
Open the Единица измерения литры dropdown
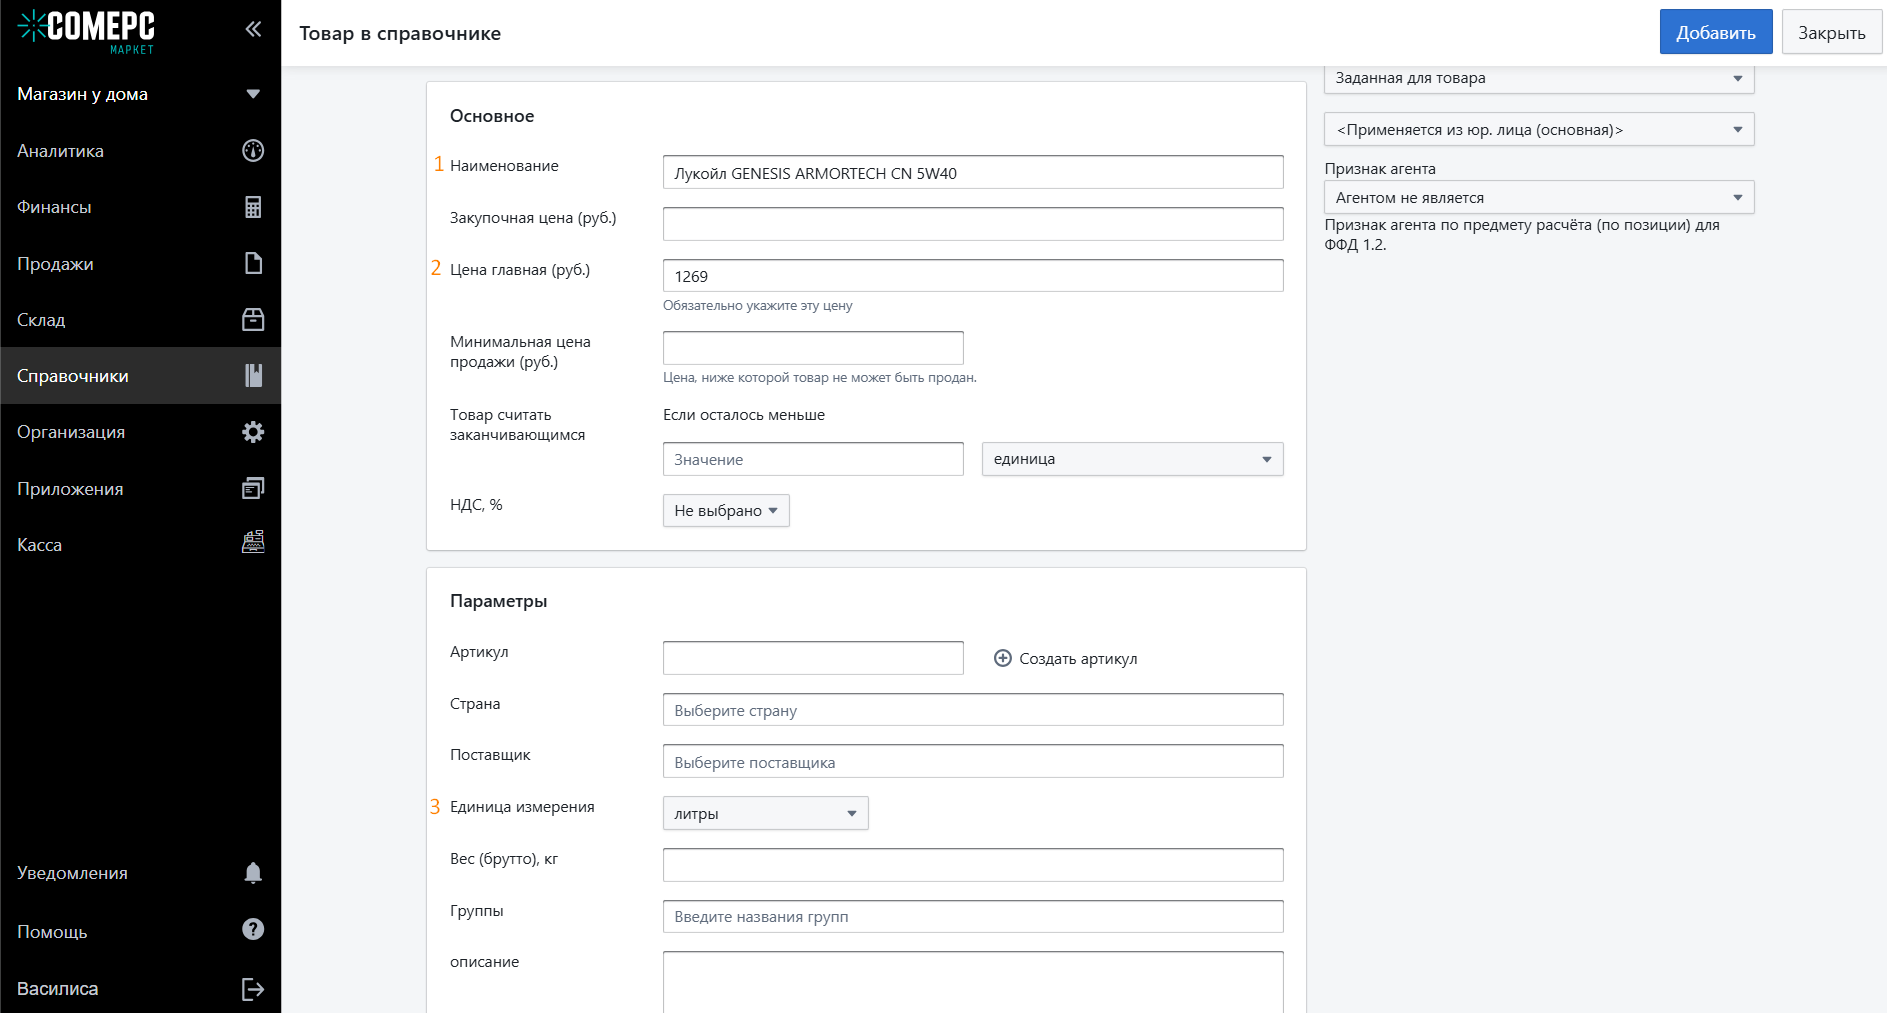765,813
